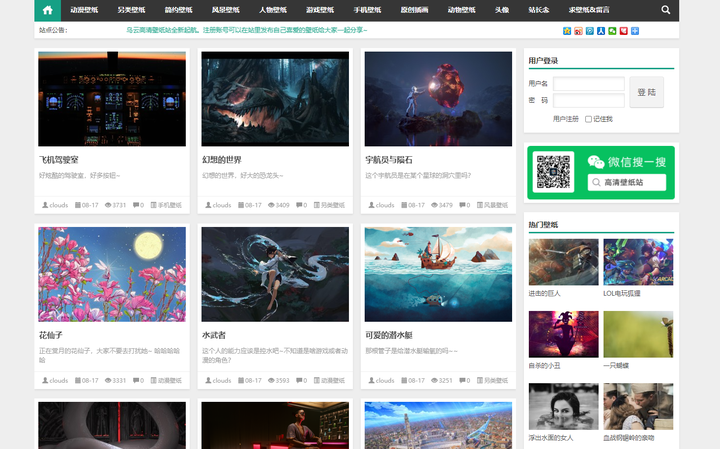
Task: Open the 风景壁纸 menu
Action: pyautogui.click(x=225, y=10)
